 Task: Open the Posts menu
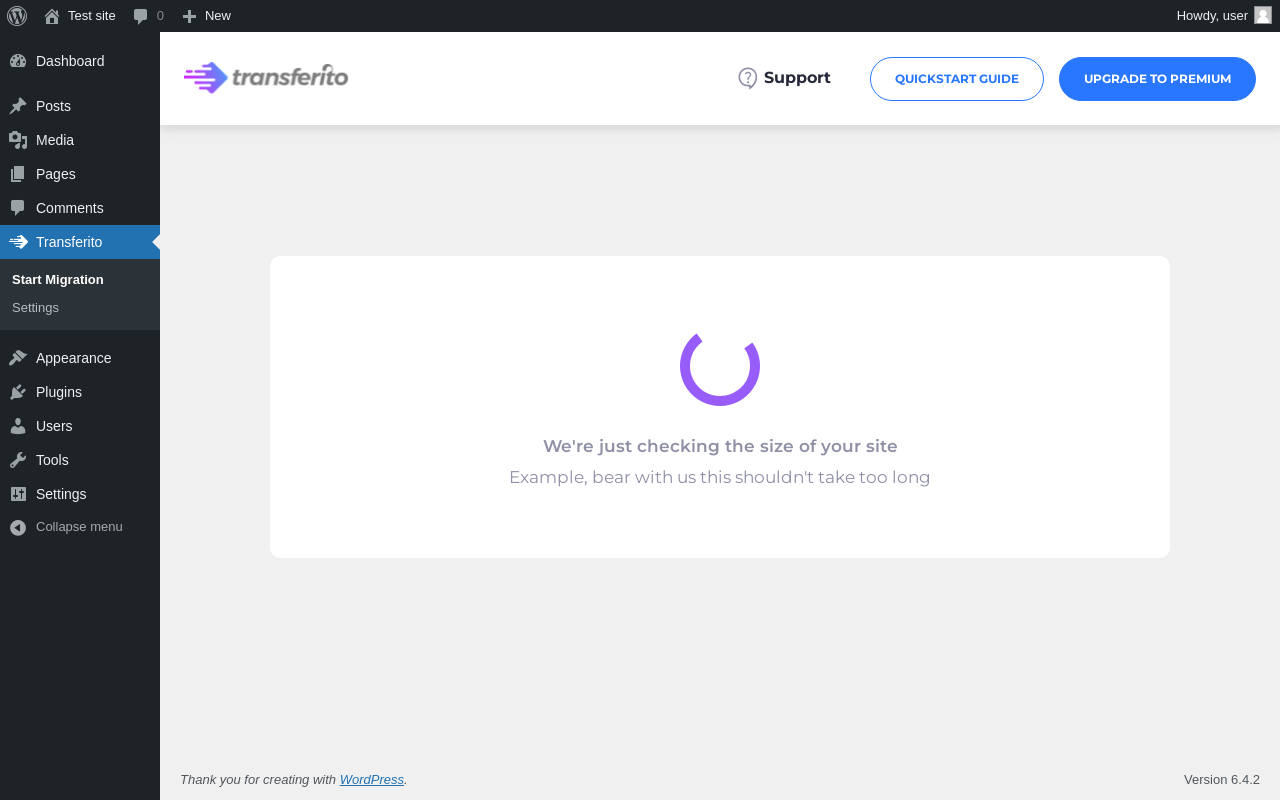click(80, 106)
